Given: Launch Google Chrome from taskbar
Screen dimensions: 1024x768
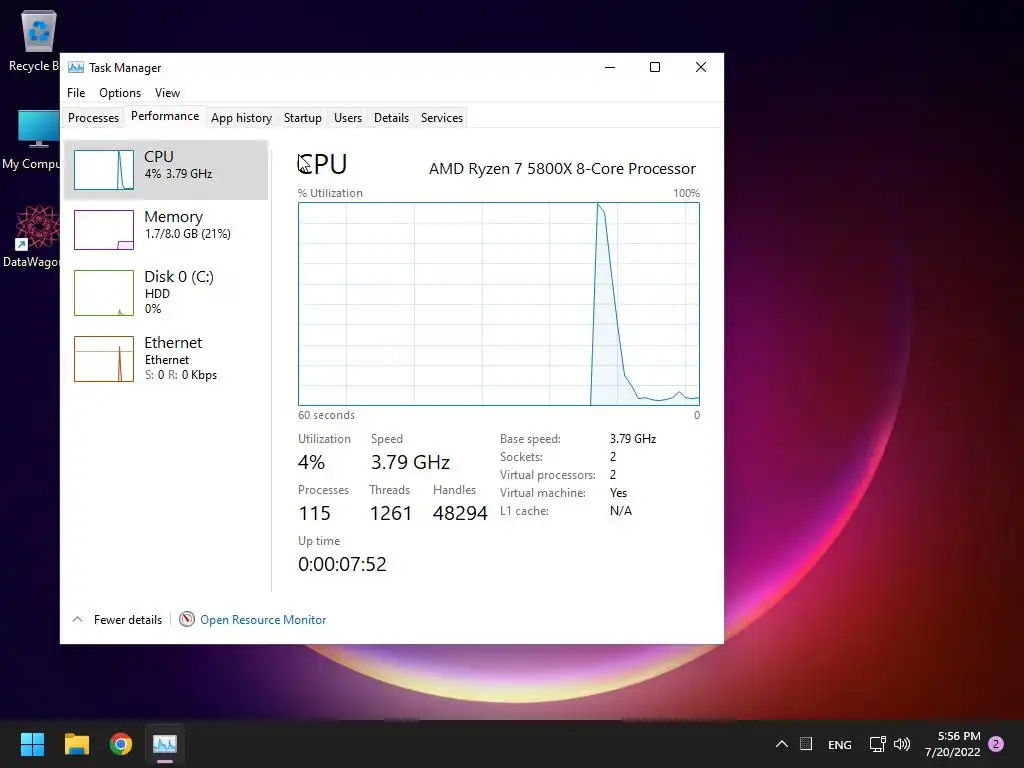Looking at the screenshot, I should click(121, 744).
